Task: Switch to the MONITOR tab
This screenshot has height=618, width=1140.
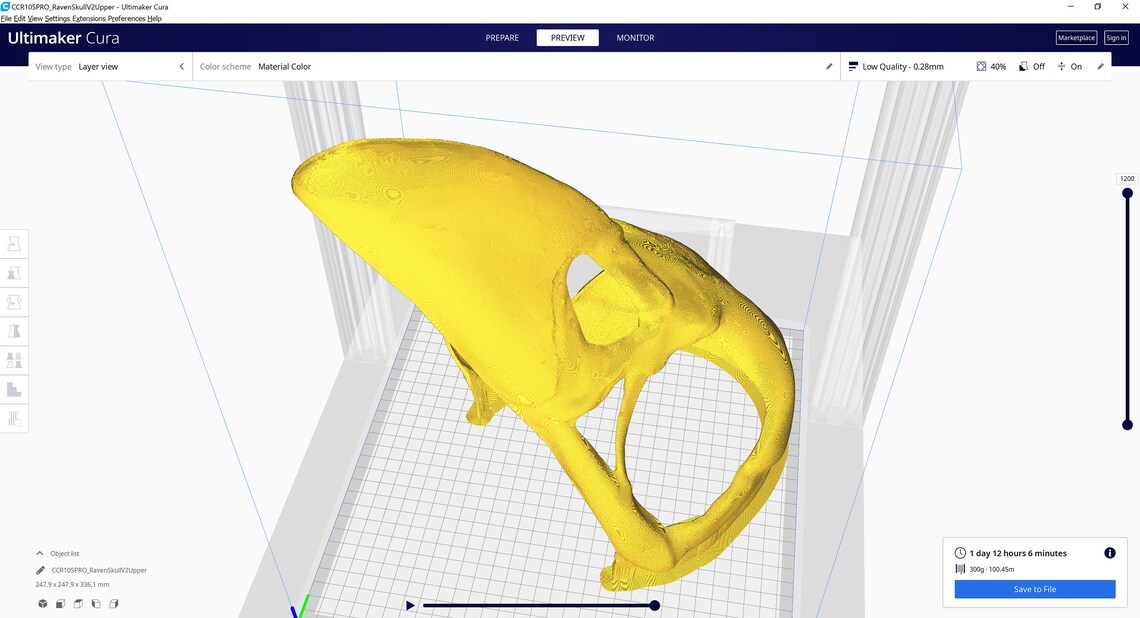Action: (x=635, y=37)
